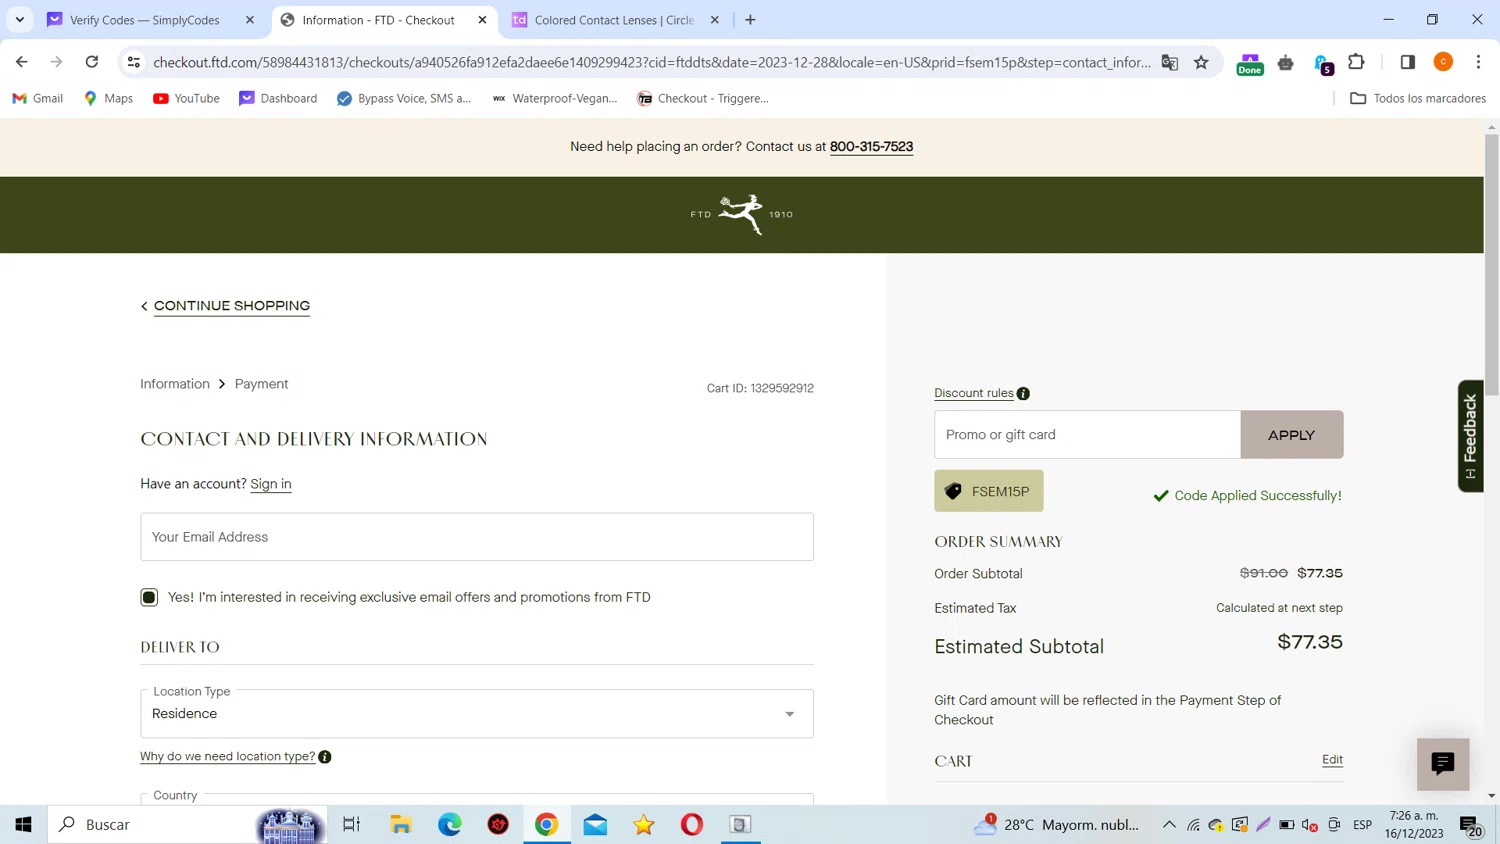1500x844 pixels.
Task: Open 'Why do we need location type?' link
Action: 227,757
